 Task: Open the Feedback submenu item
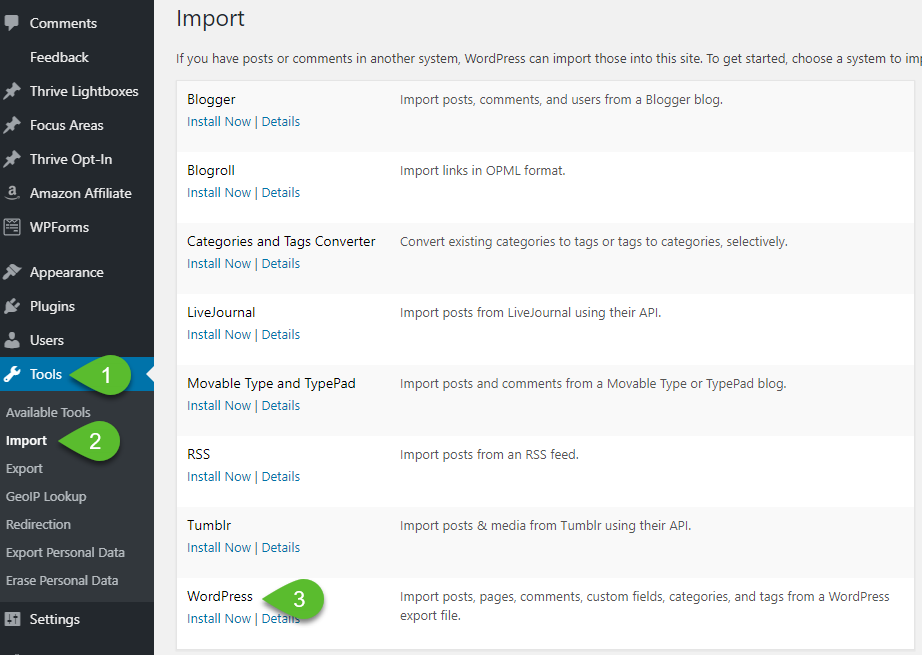59,57
